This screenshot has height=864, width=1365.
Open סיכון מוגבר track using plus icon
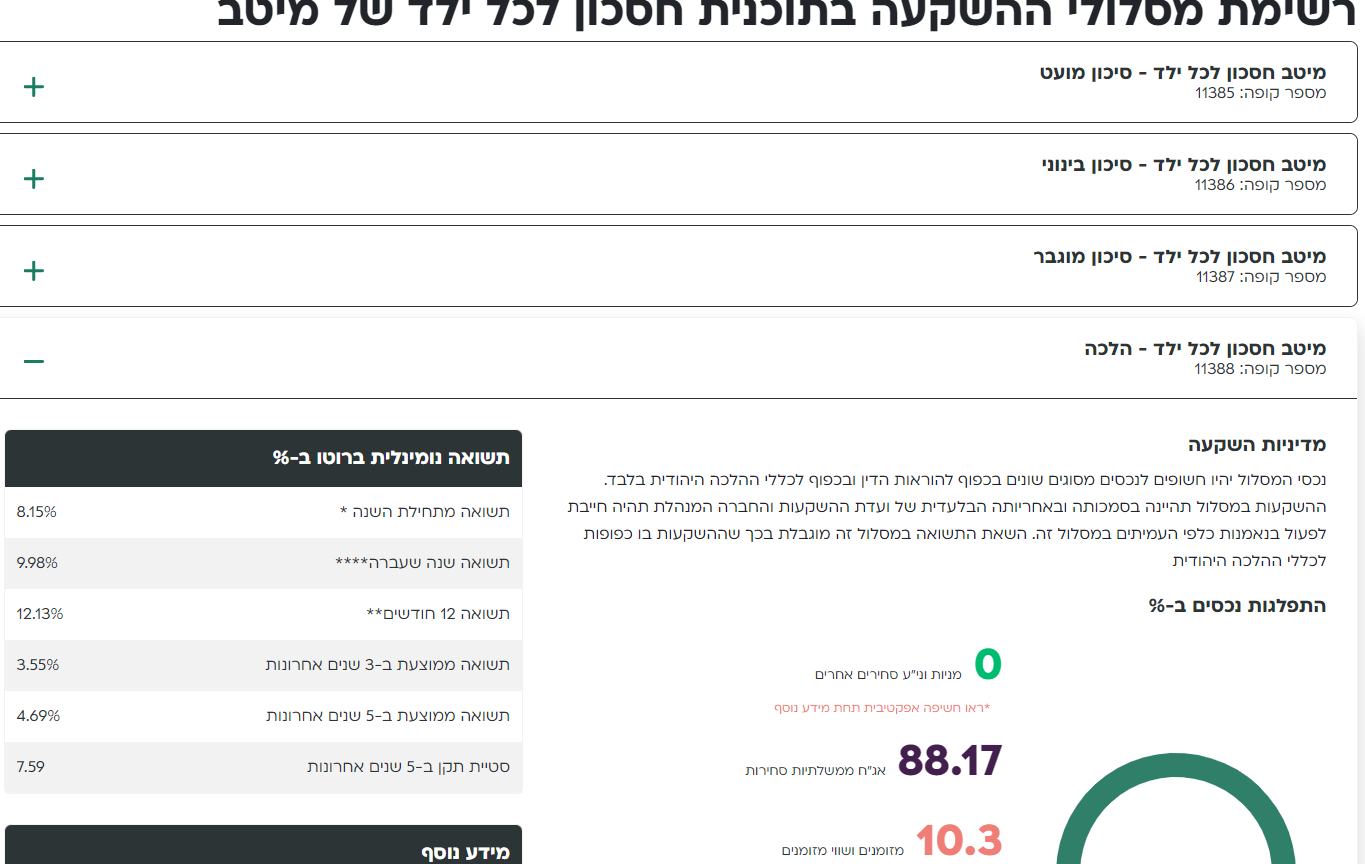(34, 271)
